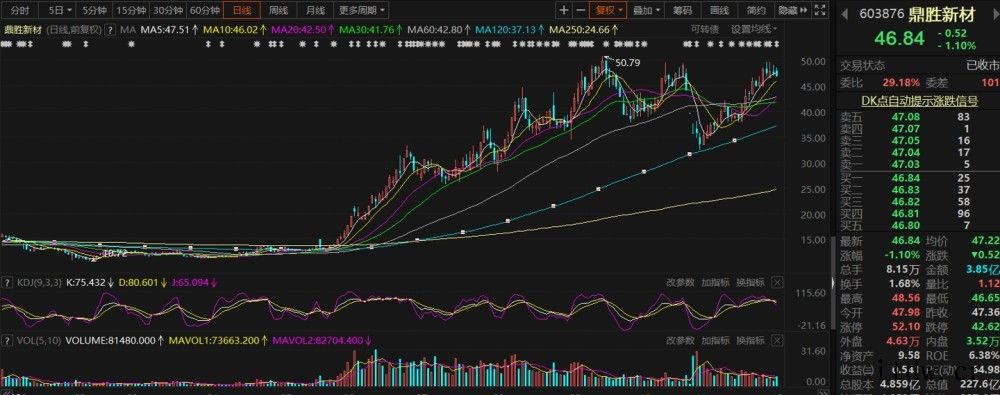
Task: Click the 买一 46.84 order row
Action: [x=919, y=177]
